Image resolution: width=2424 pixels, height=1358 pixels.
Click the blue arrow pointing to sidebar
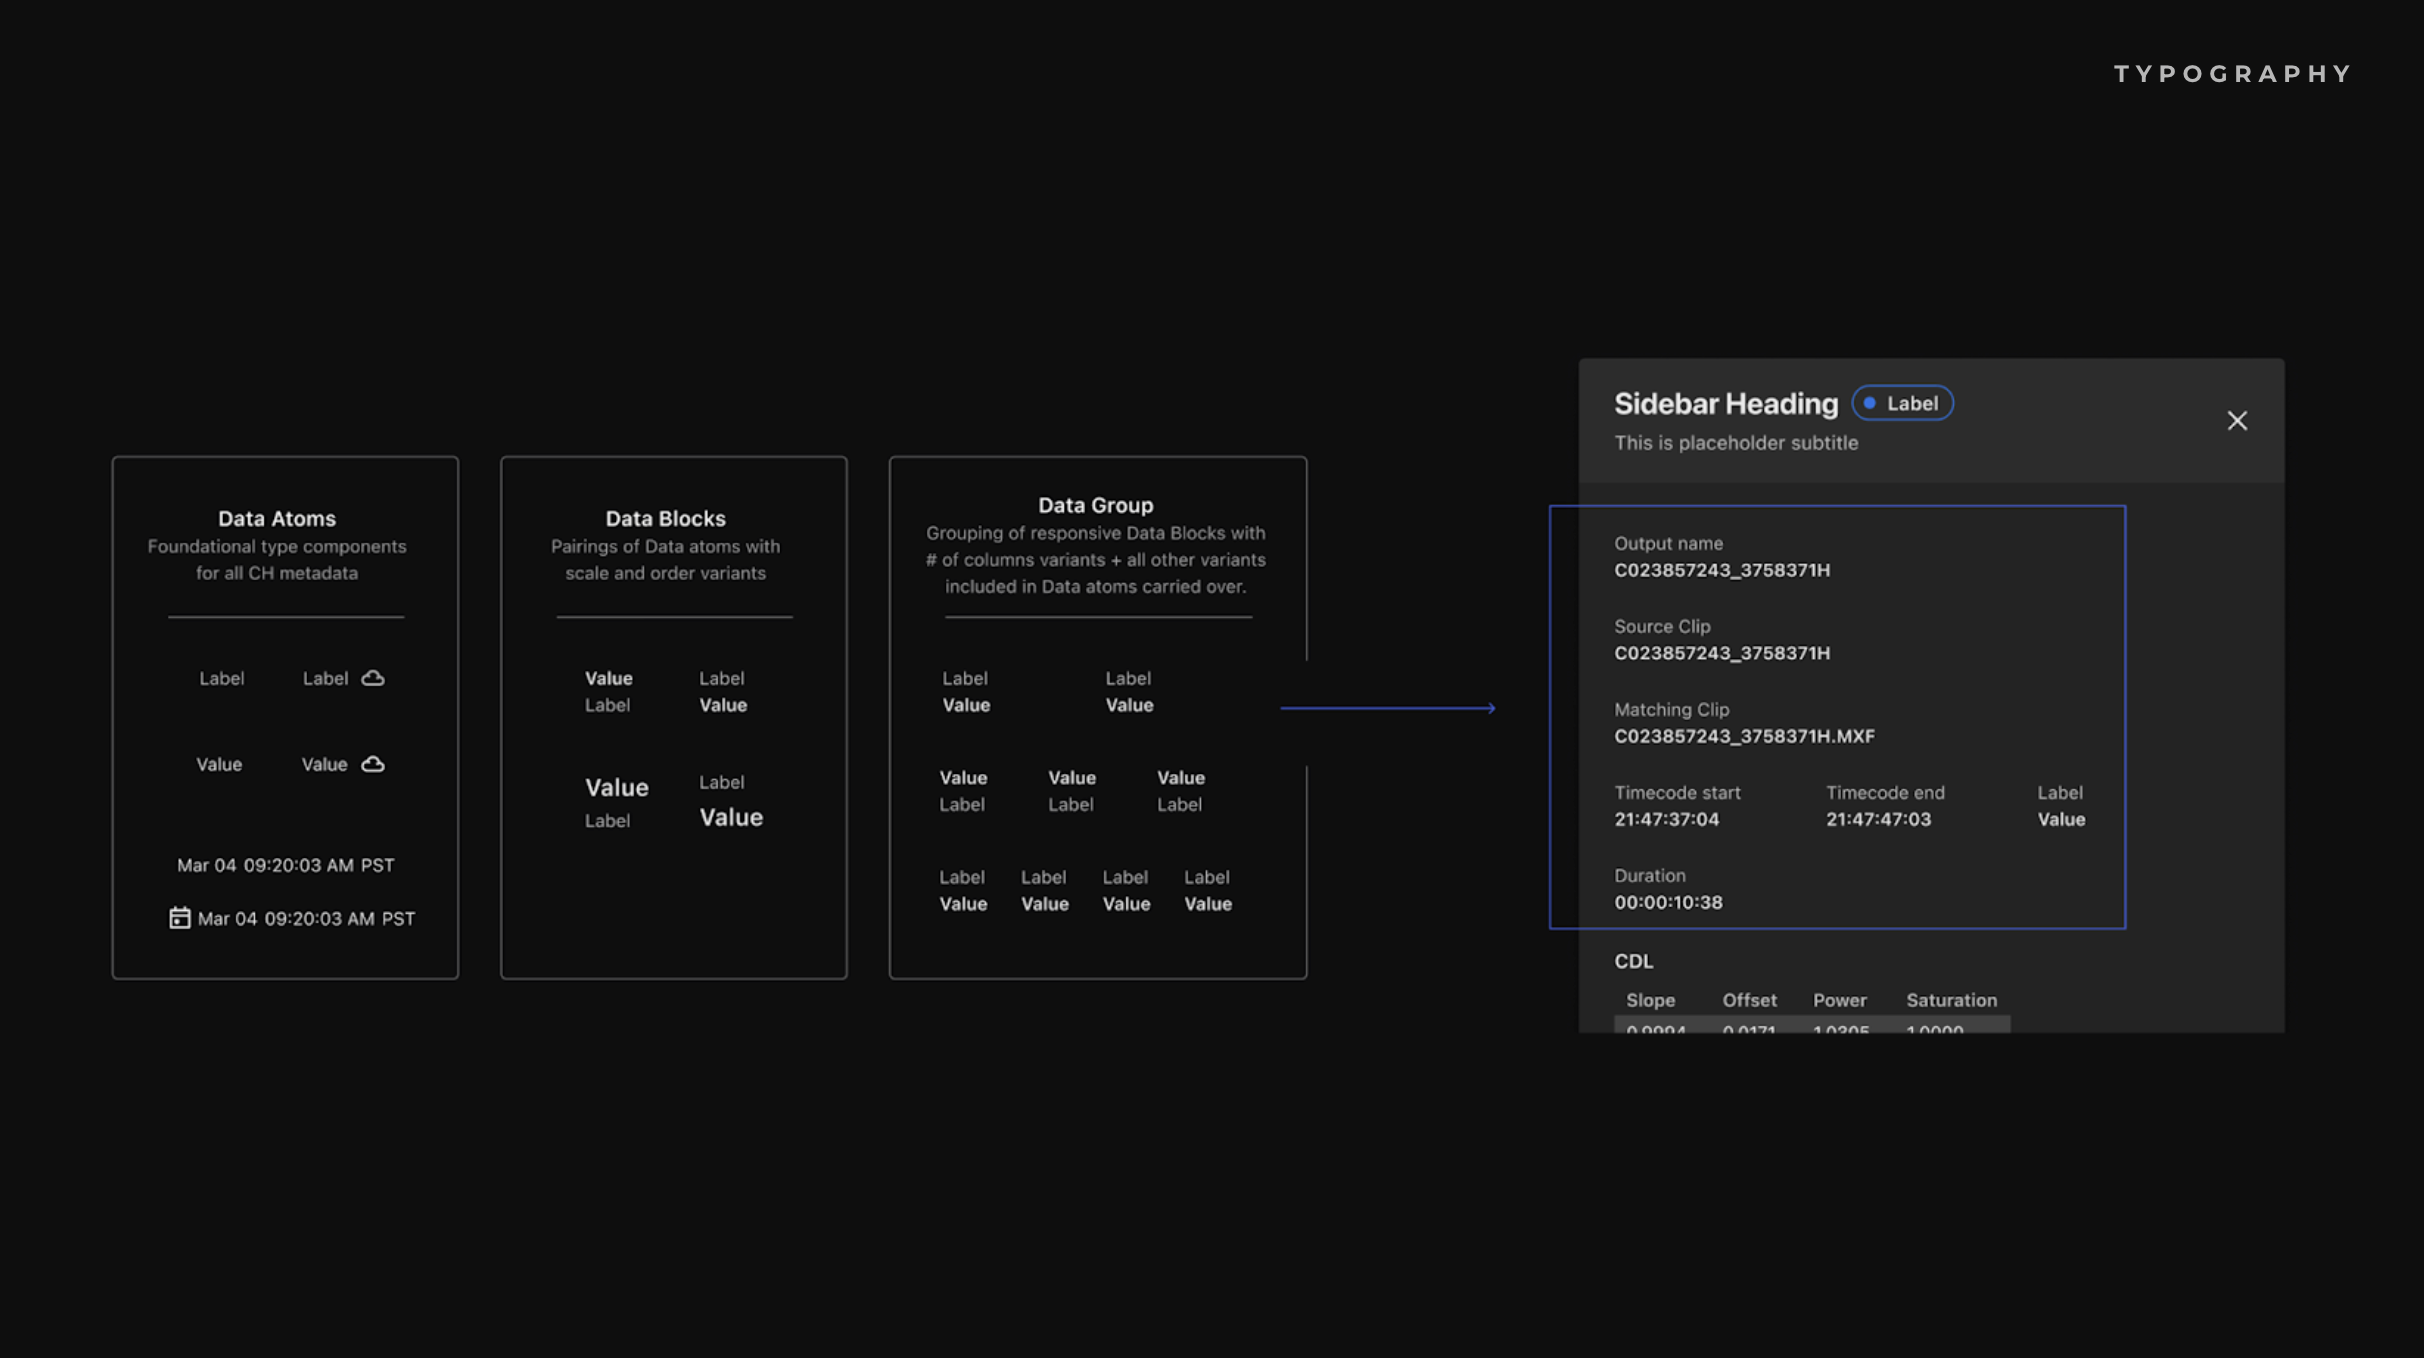[1388, 708]
